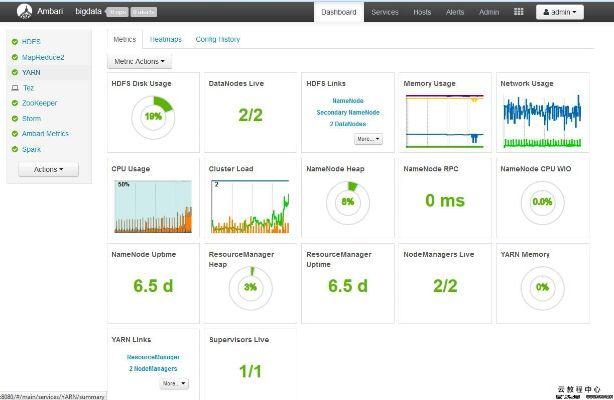Viewport: 614px width, 400px height.
Task: Click the NameNode Heap gauge
Action: (348, 201)
